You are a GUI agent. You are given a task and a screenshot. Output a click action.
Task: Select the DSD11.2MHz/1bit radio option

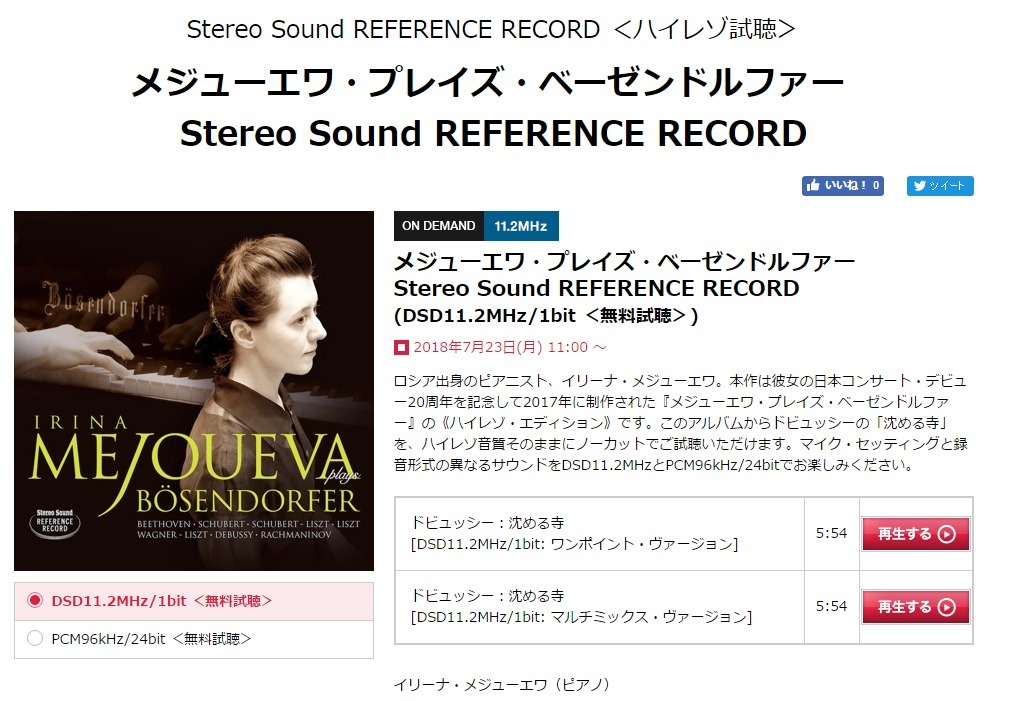pos(35,600)
